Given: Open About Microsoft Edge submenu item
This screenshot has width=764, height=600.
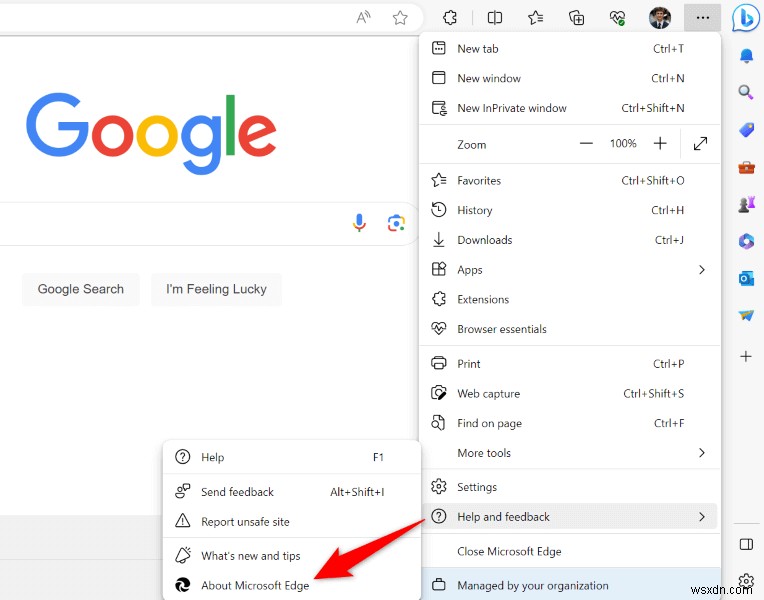Looking at the screenshot, I should pyautogui.click(x=291, y=585).
